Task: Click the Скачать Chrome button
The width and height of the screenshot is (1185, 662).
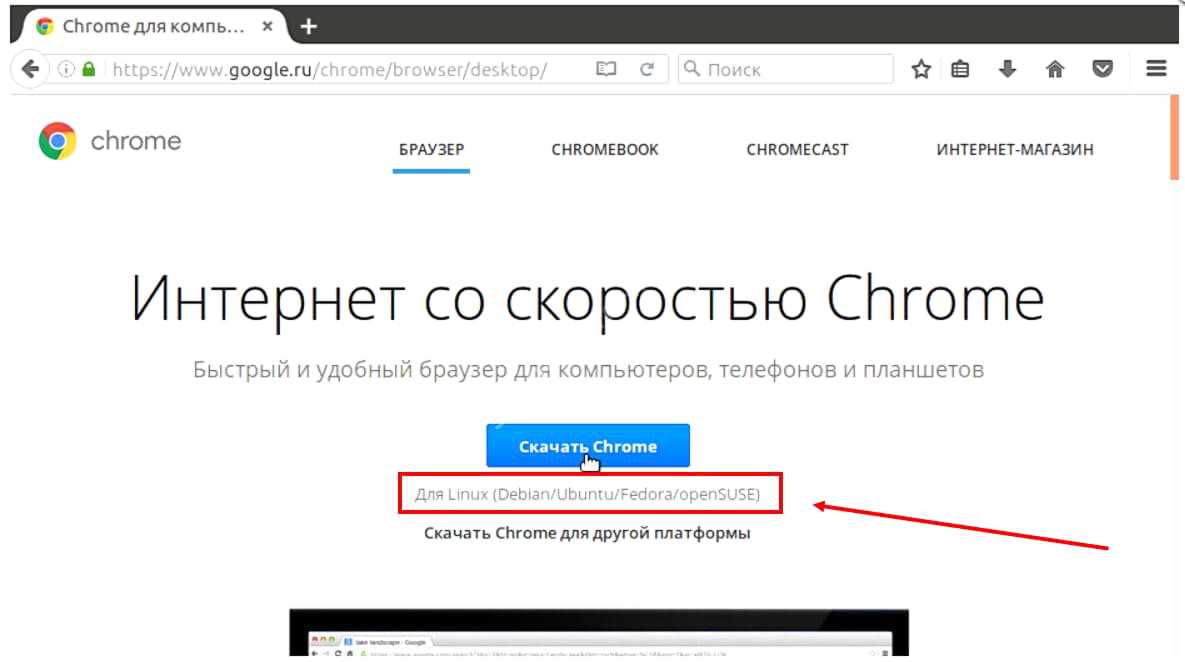Action: click(x=588, y=446)
